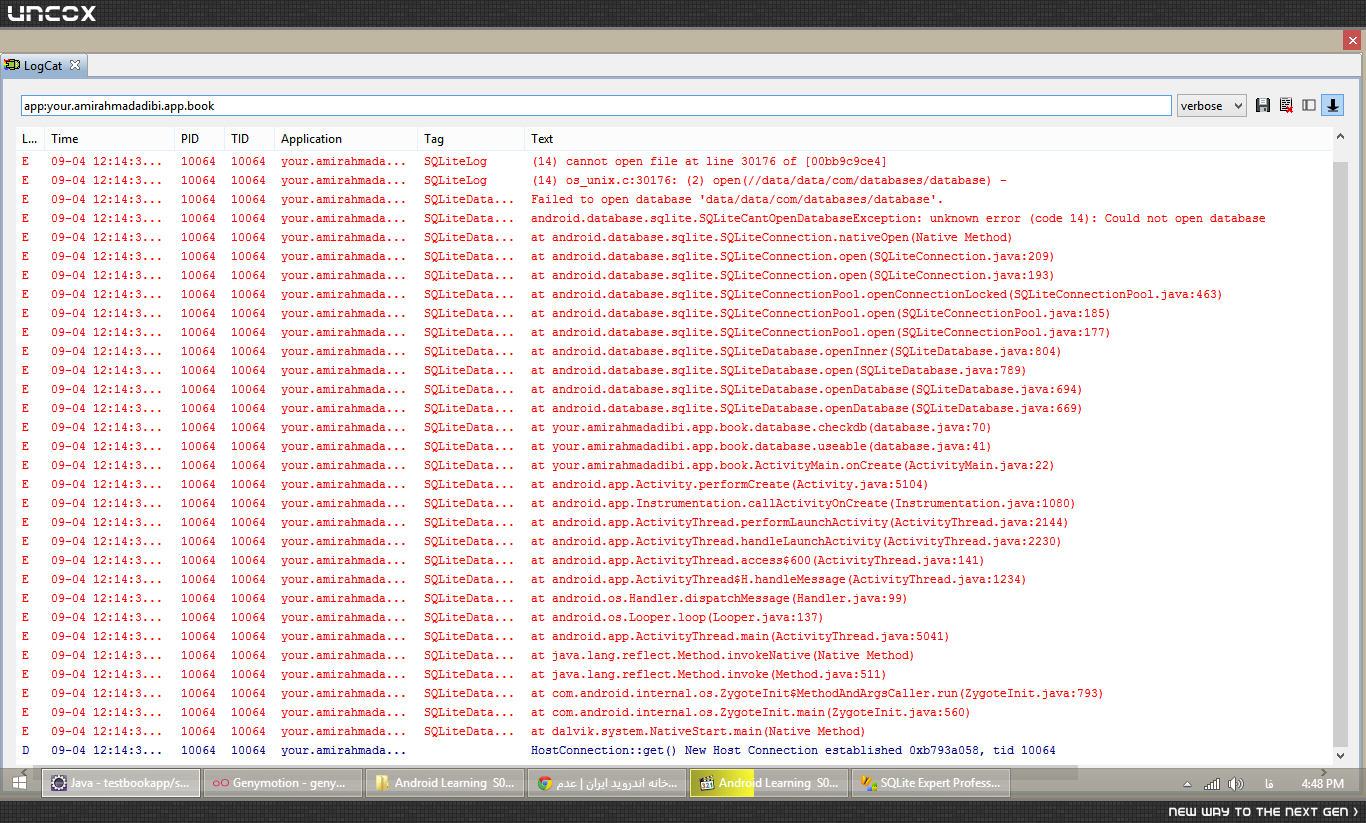
Task: Select SQLiteConnection.nativeOpen stack trace row
Action: [675, 237]
